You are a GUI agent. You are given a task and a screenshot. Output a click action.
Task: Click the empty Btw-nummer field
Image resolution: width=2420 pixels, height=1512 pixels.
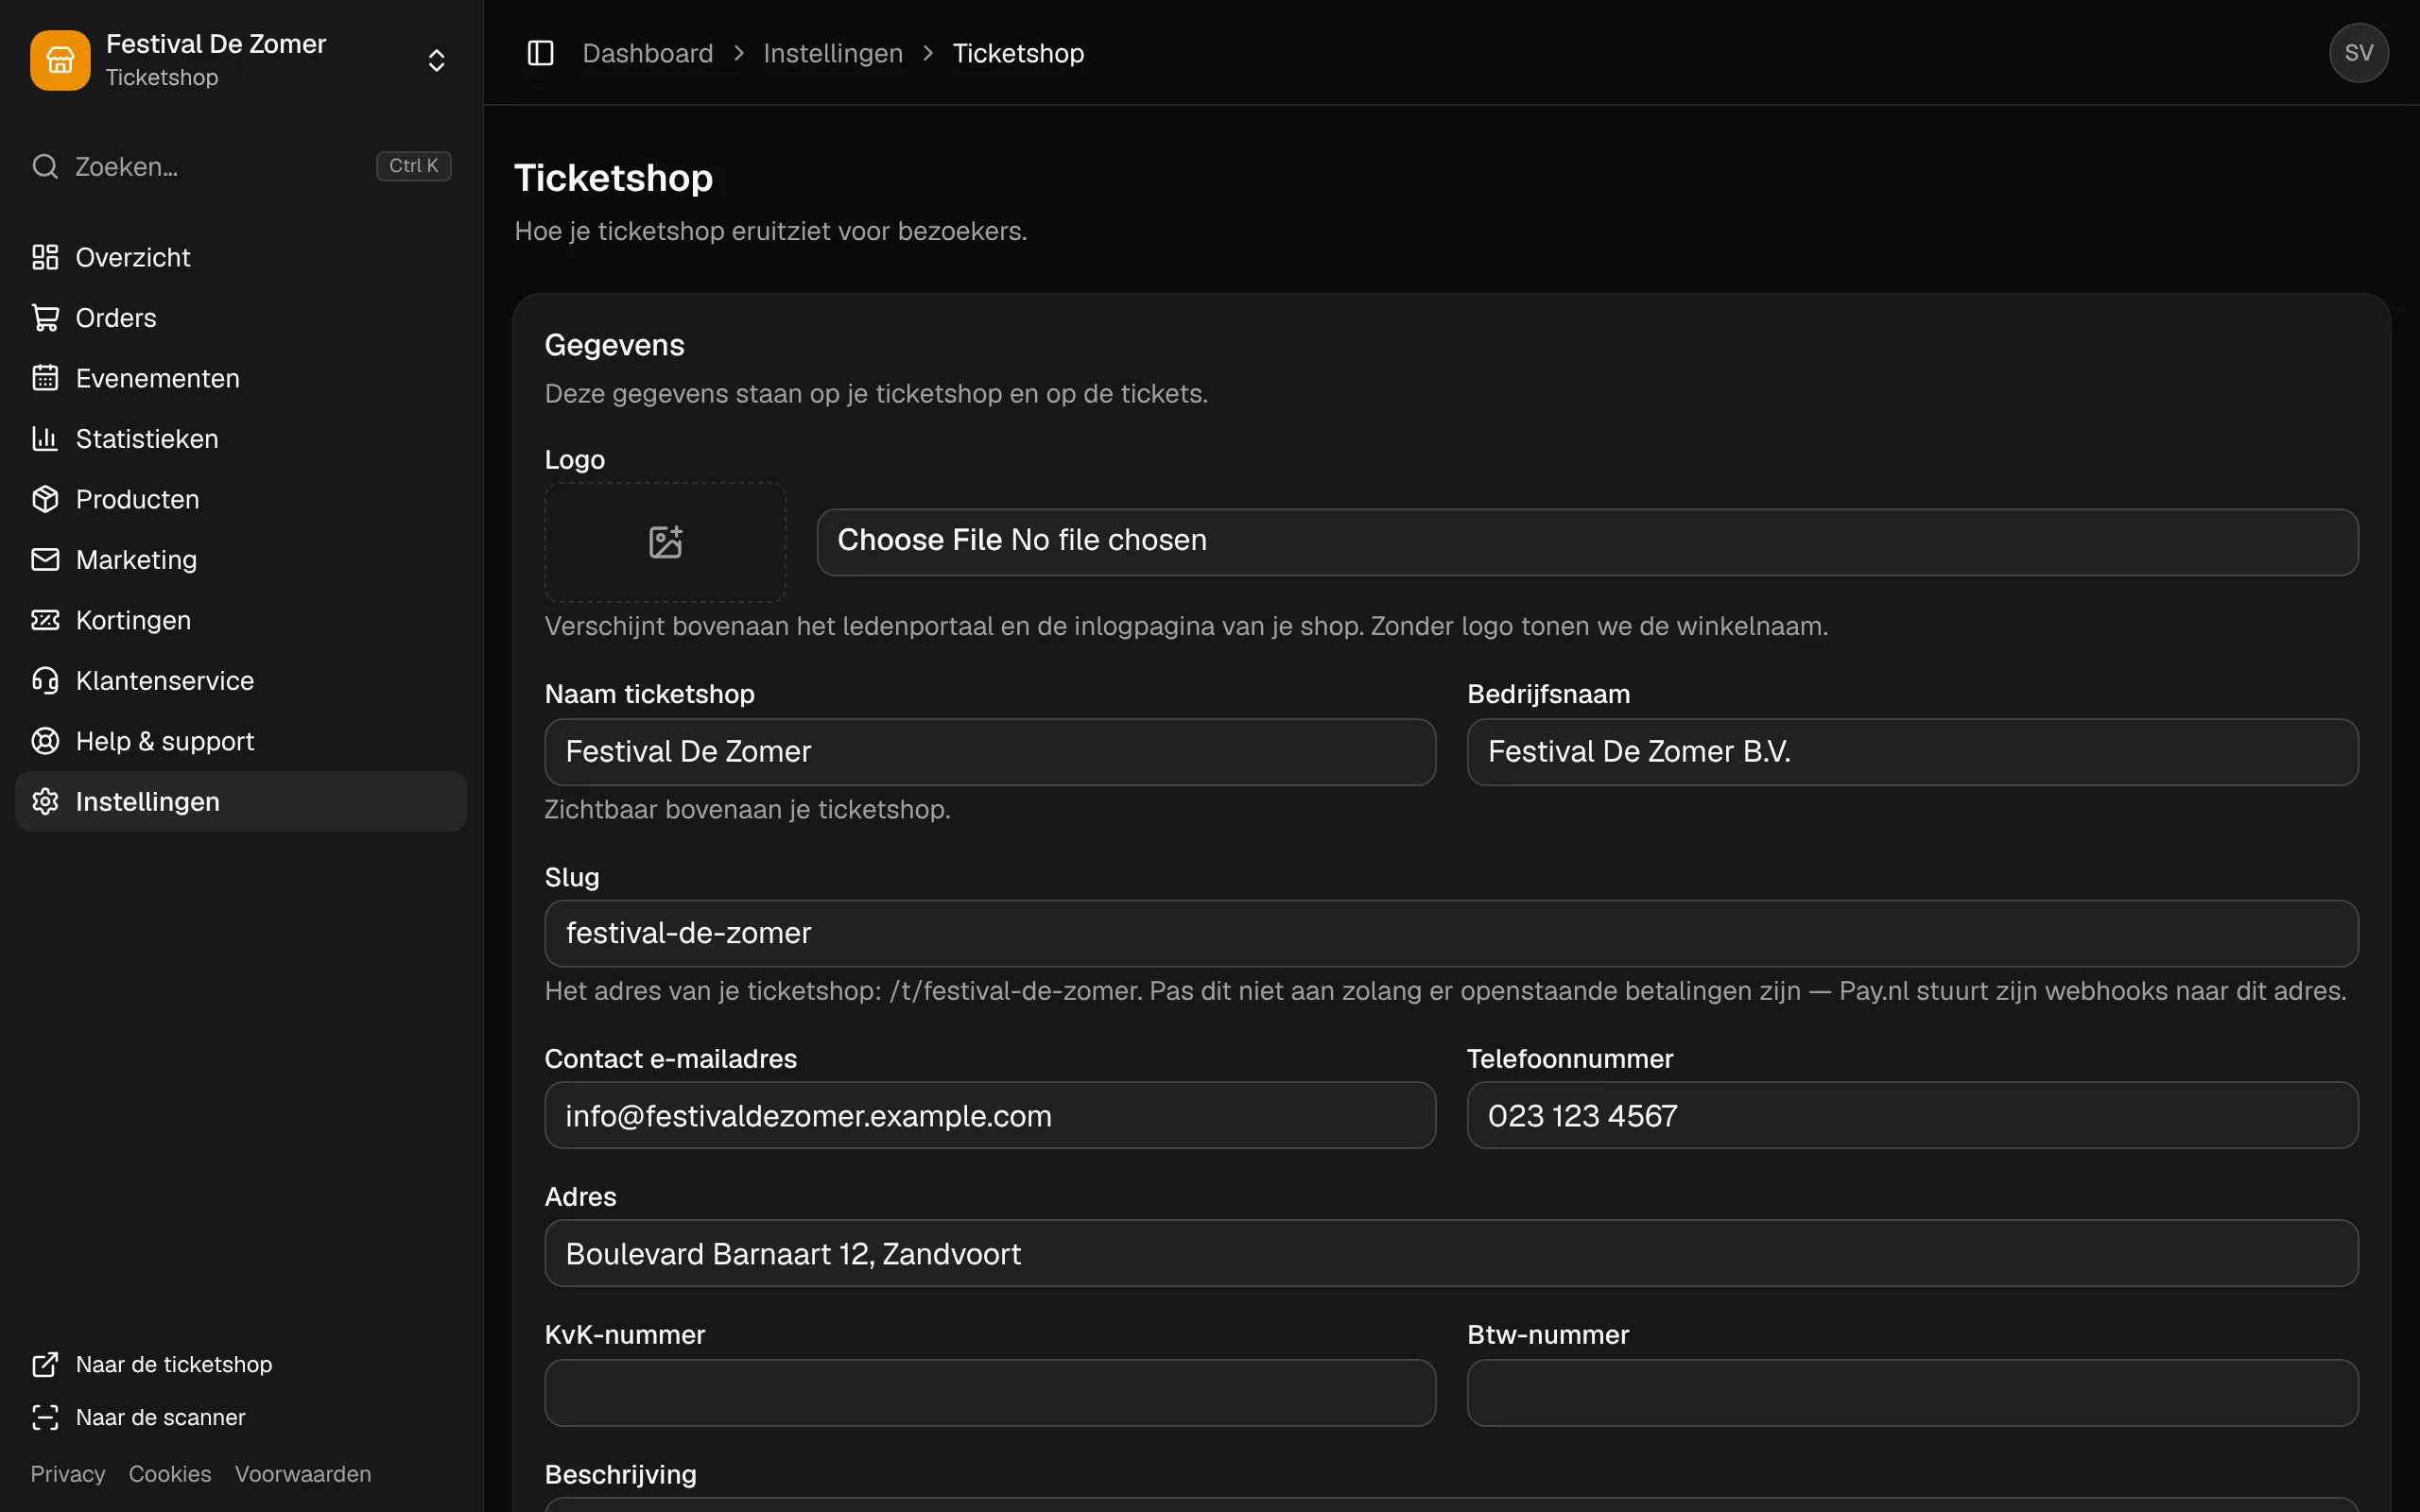pos(1912,1392)
